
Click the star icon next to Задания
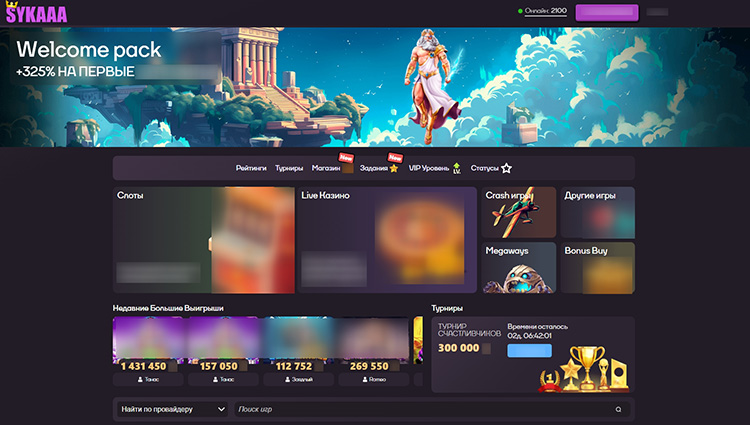(393, 168)
